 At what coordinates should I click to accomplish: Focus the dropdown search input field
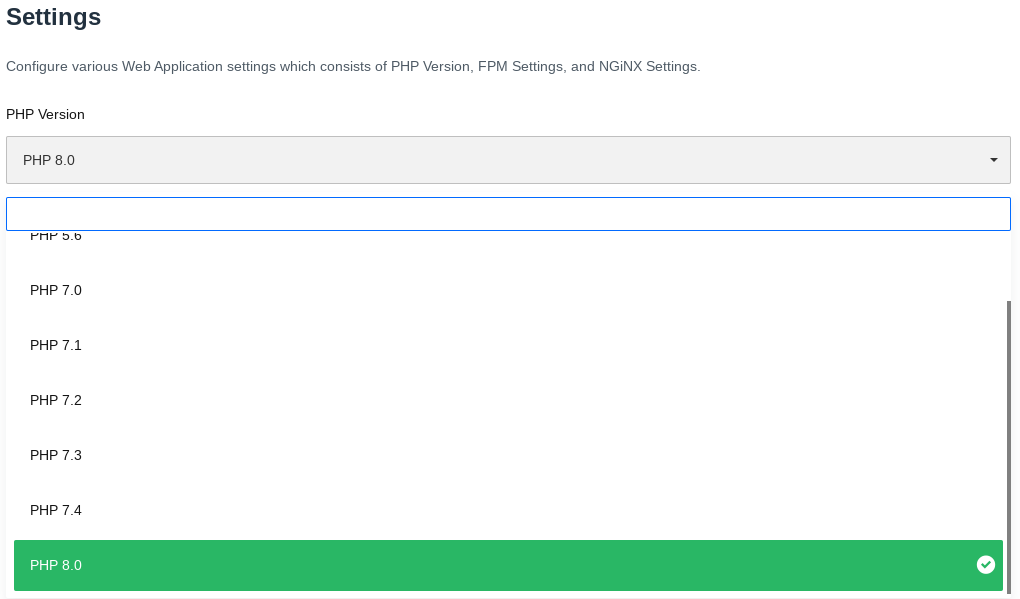point(508,214)
